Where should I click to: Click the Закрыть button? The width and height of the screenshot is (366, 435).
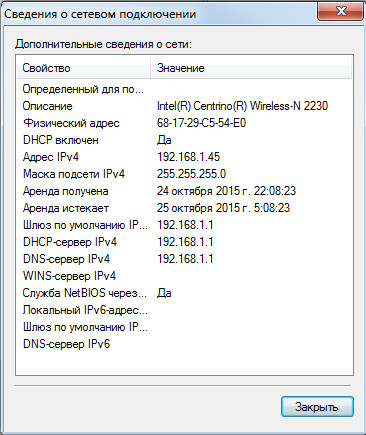[317, 406]
